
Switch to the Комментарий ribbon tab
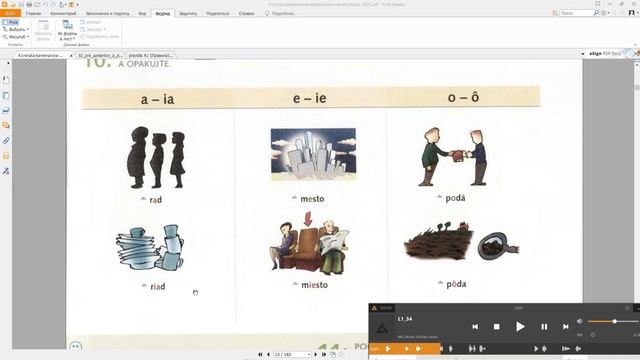pyautogui.click(x=63, y=13)
